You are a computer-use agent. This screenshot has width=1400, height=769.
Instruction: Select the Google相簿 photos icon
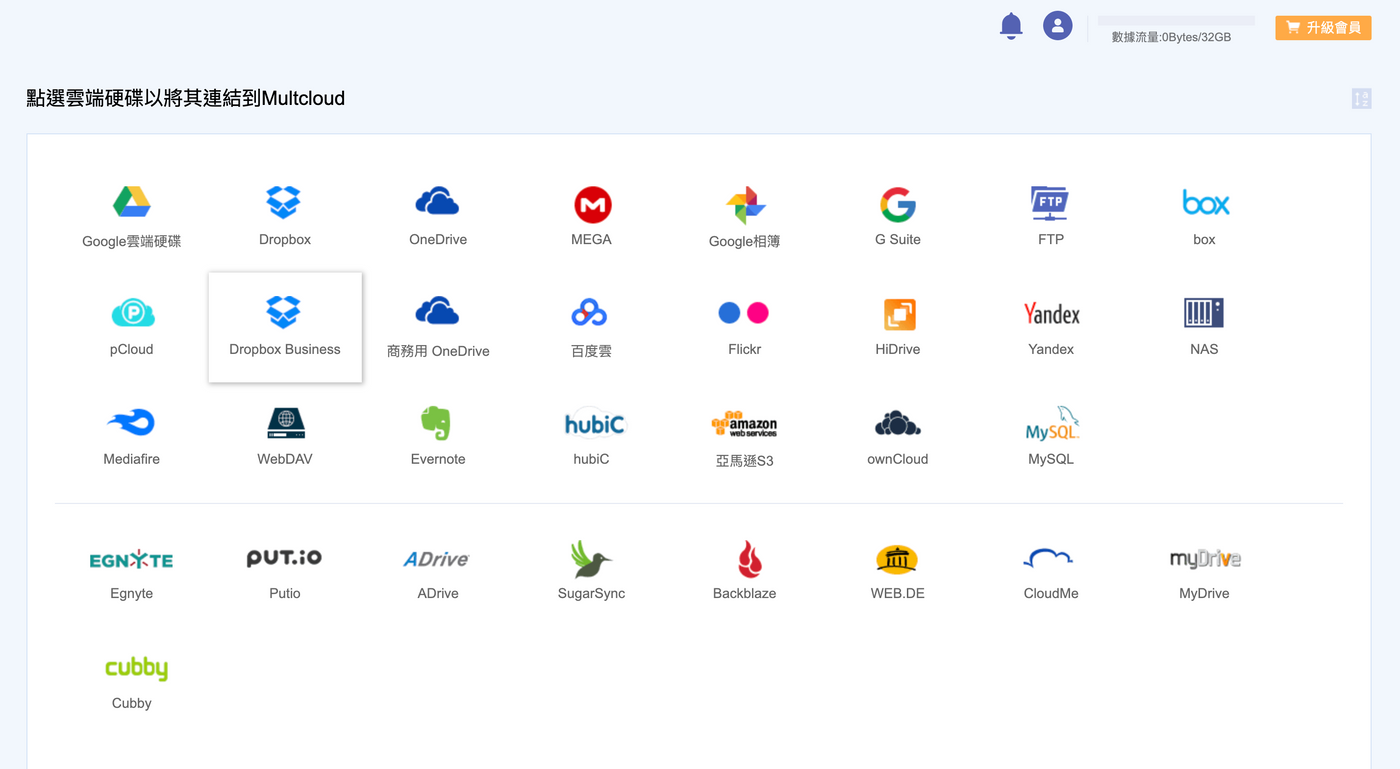[745, 205]
